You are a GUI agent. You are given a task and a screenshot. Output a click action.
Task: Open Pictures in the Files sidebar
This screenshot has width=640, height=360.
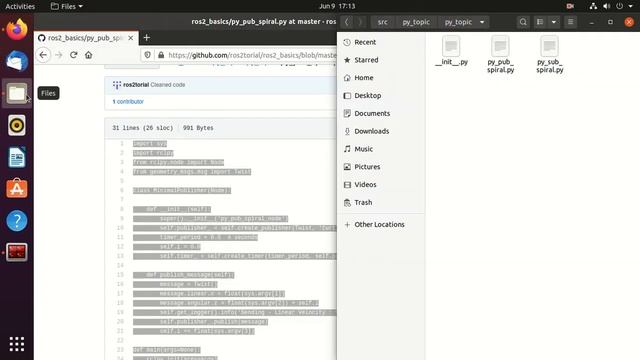[381, 167]
